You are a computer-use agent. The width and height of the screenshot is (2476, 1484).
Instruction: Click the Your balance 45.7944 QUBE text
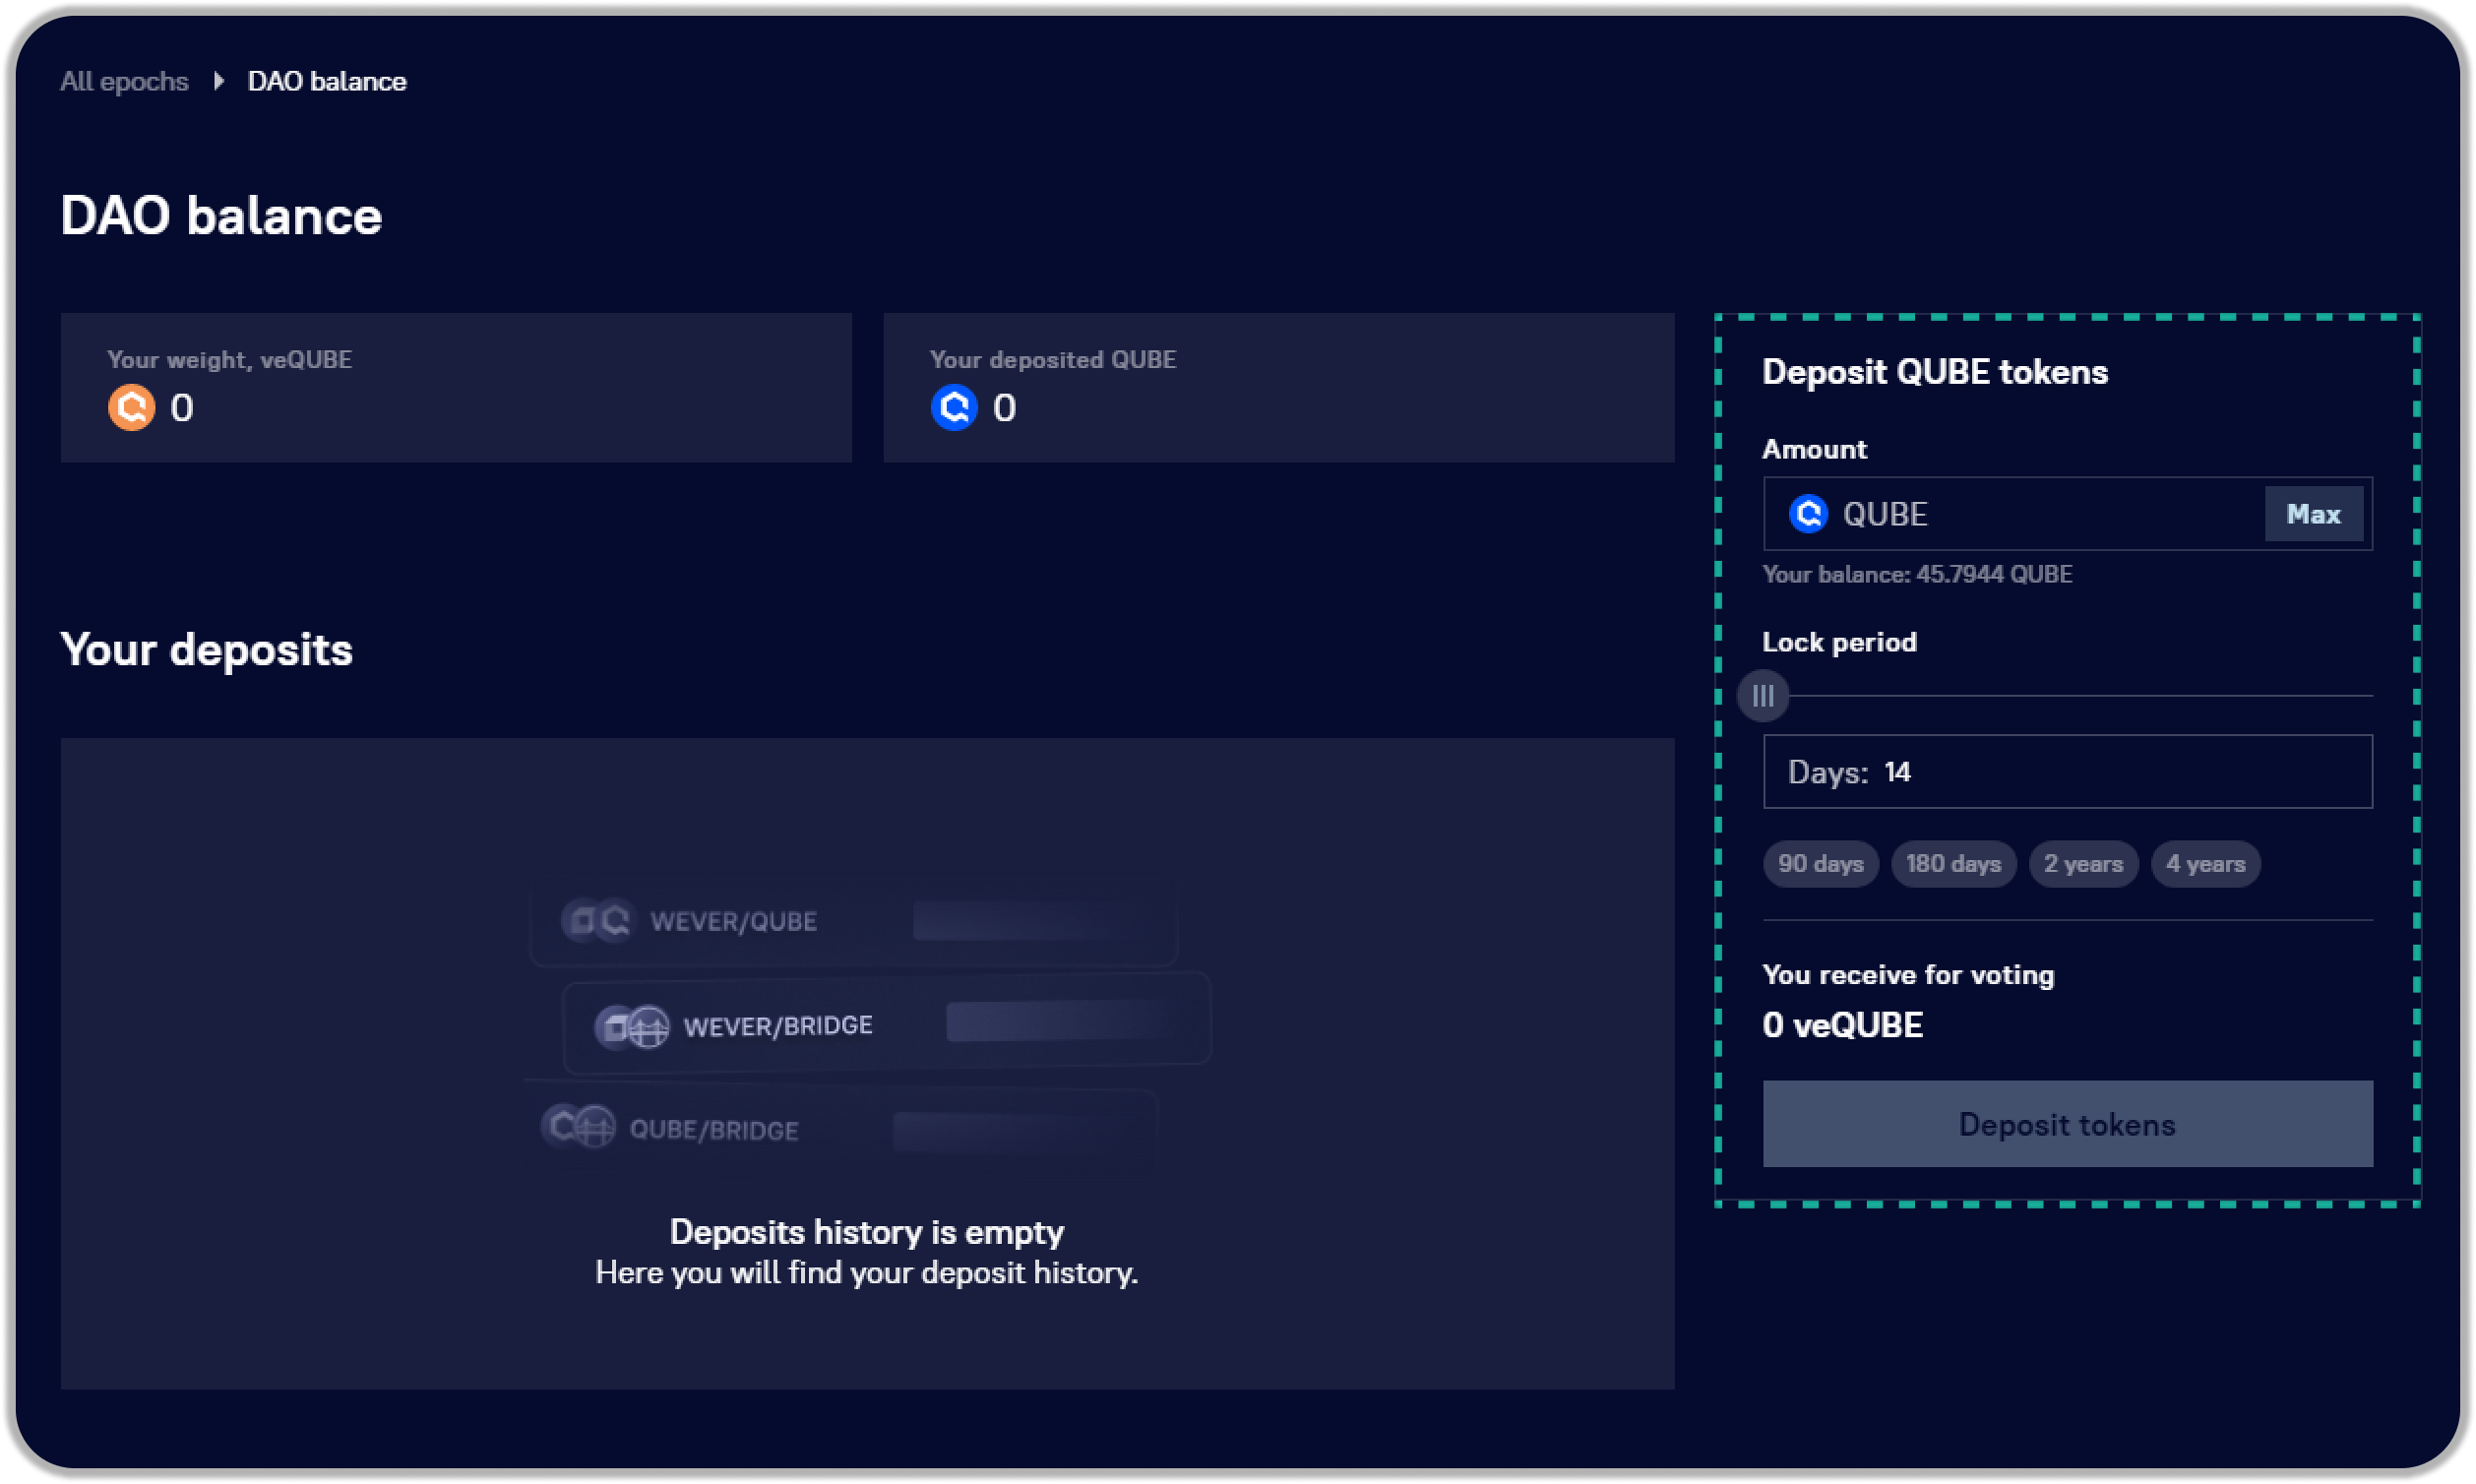[x=1916, y=574]
